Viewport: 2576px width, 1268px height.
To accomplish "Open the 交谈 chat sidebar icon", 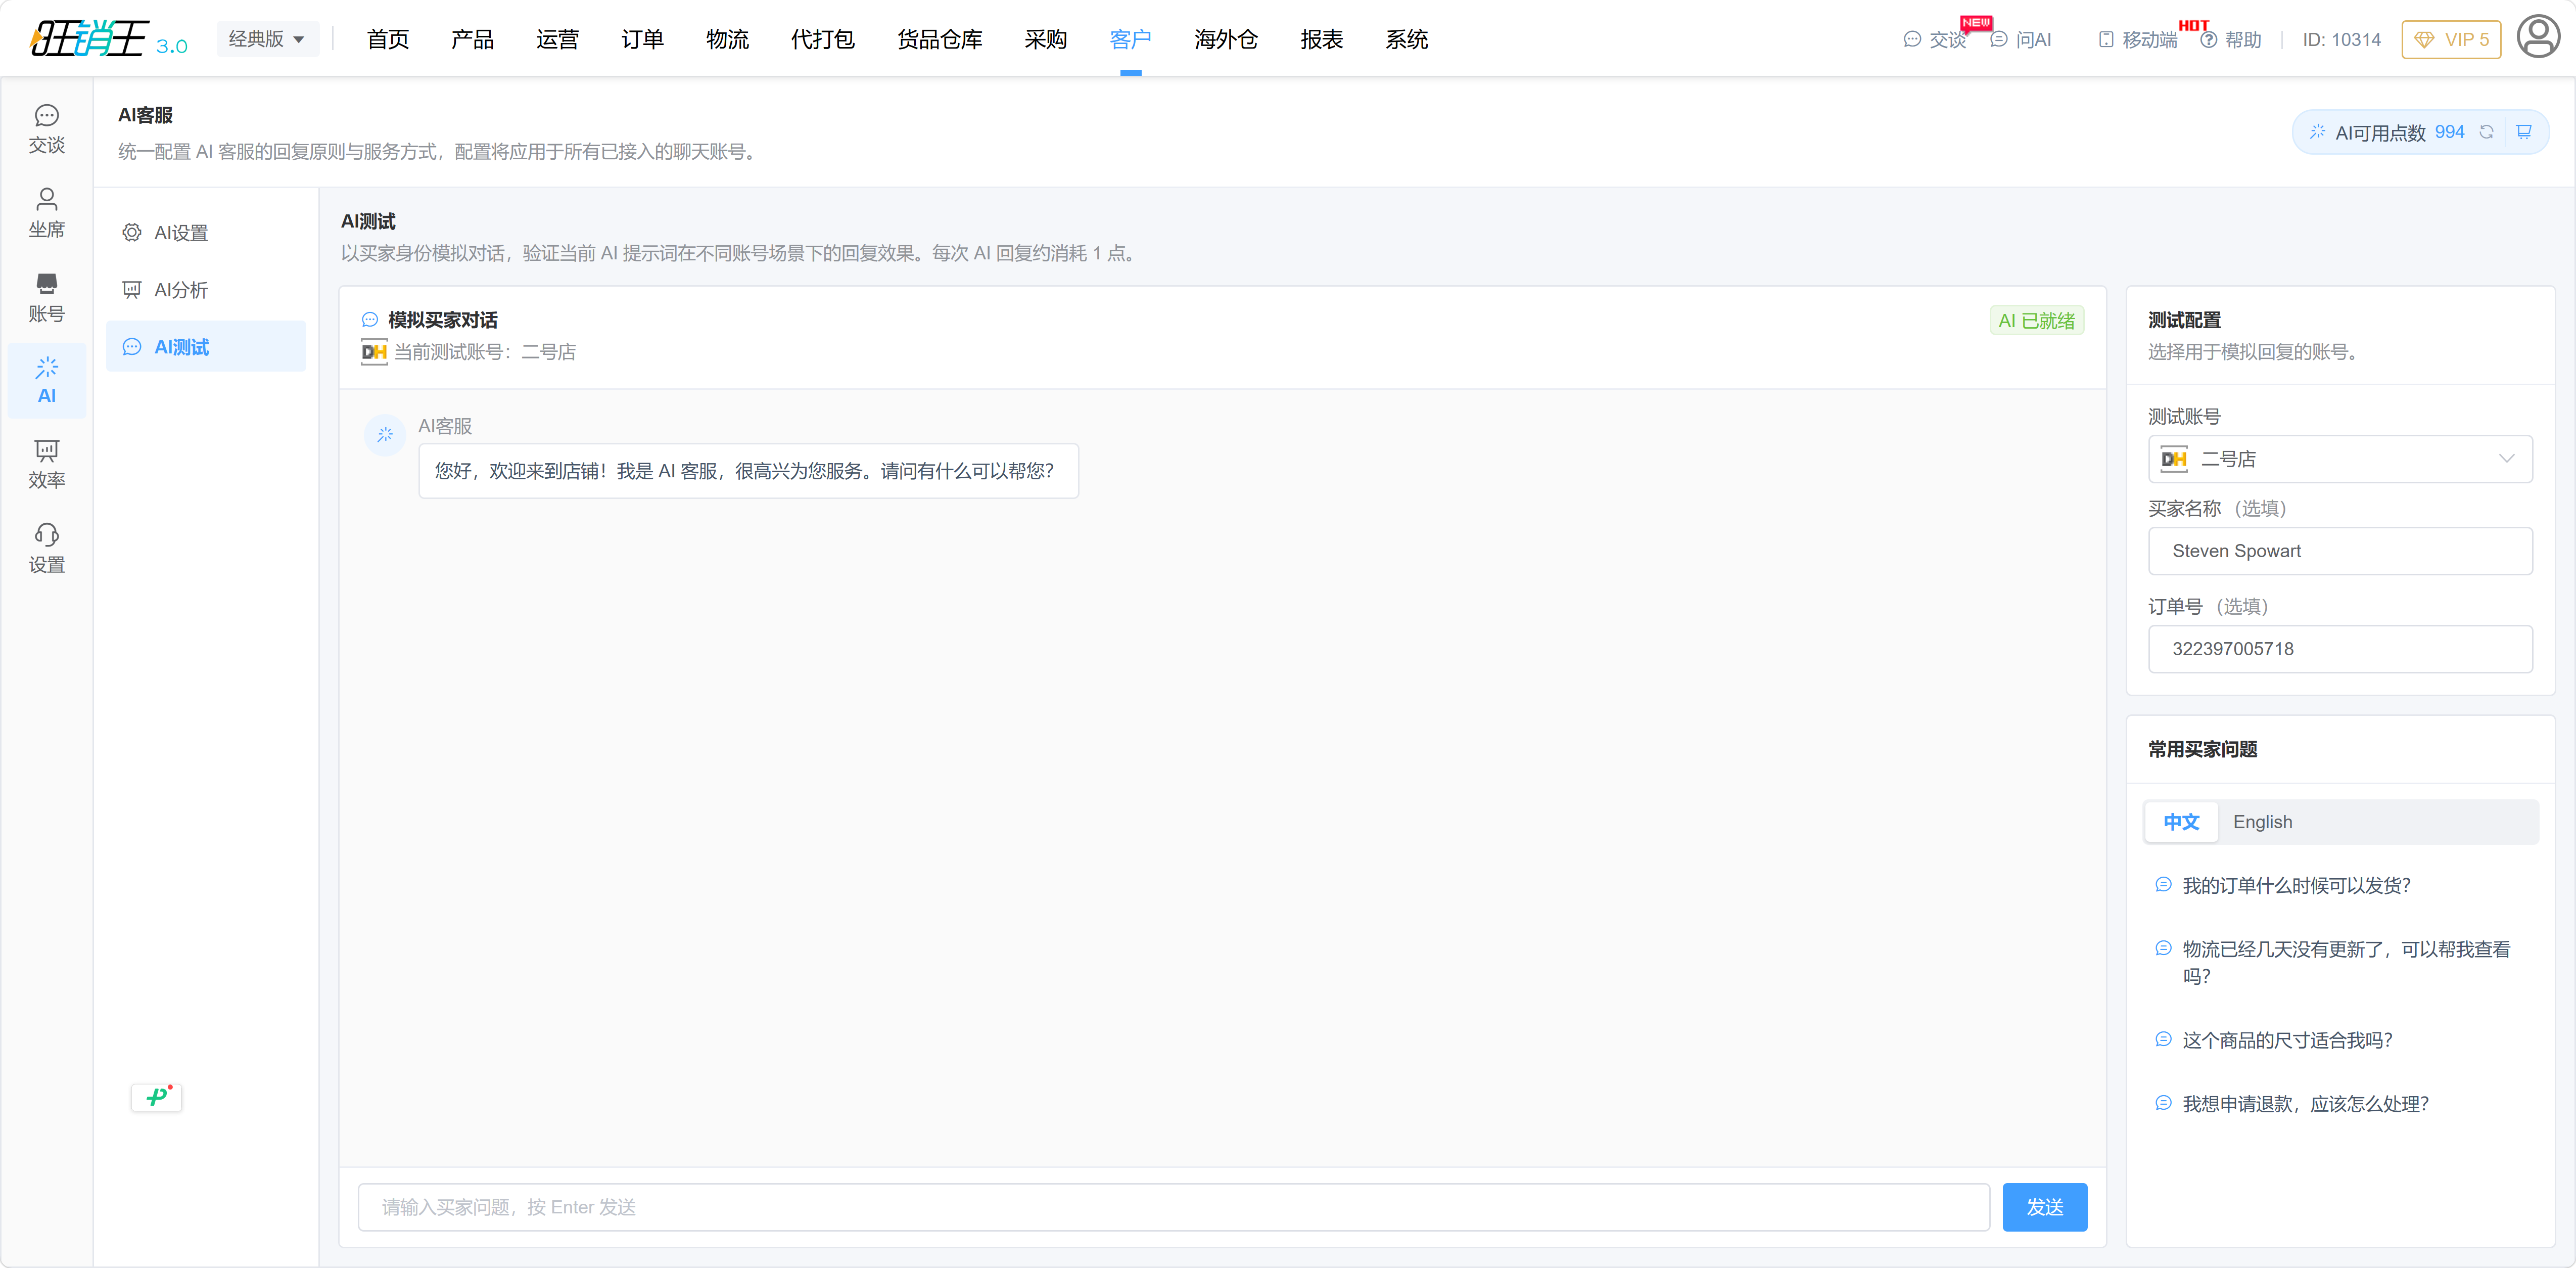I will [x=46, y=130].
